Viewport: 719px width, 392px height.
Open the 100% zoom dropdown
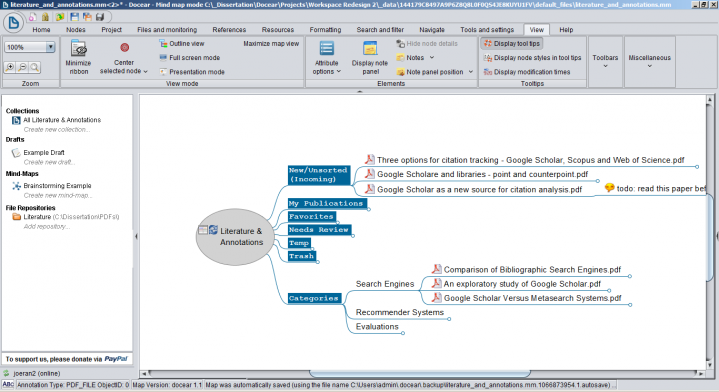coord(30,47)
